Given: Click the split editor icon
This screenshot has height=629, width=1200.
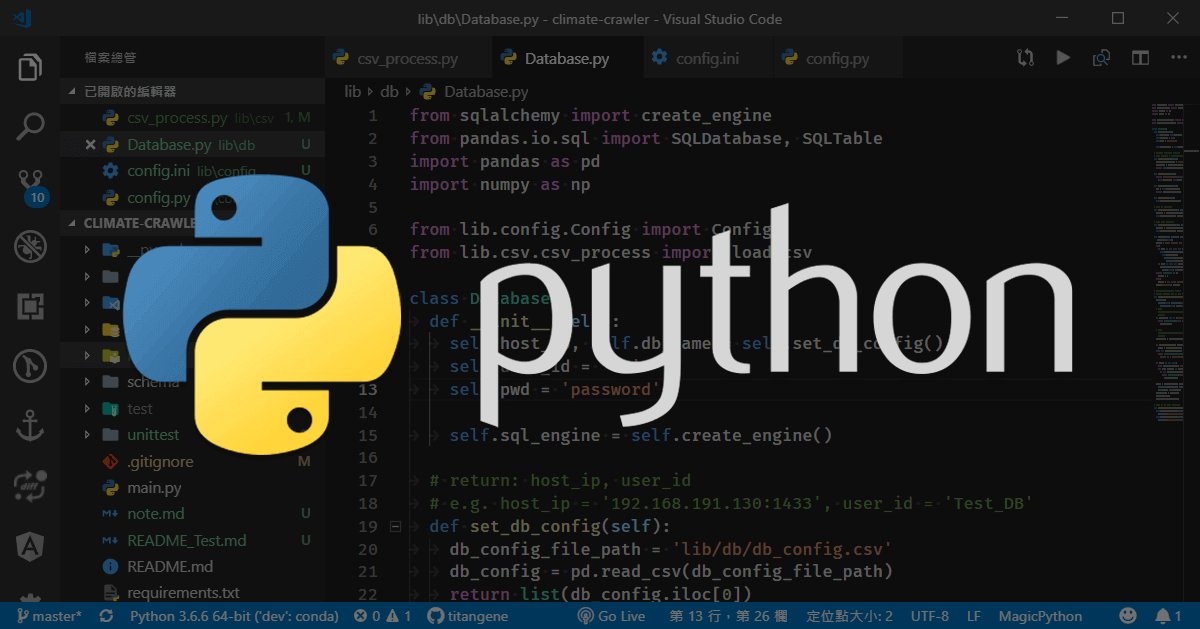Looking at the screenshot, I should (x=1140, y=57).
